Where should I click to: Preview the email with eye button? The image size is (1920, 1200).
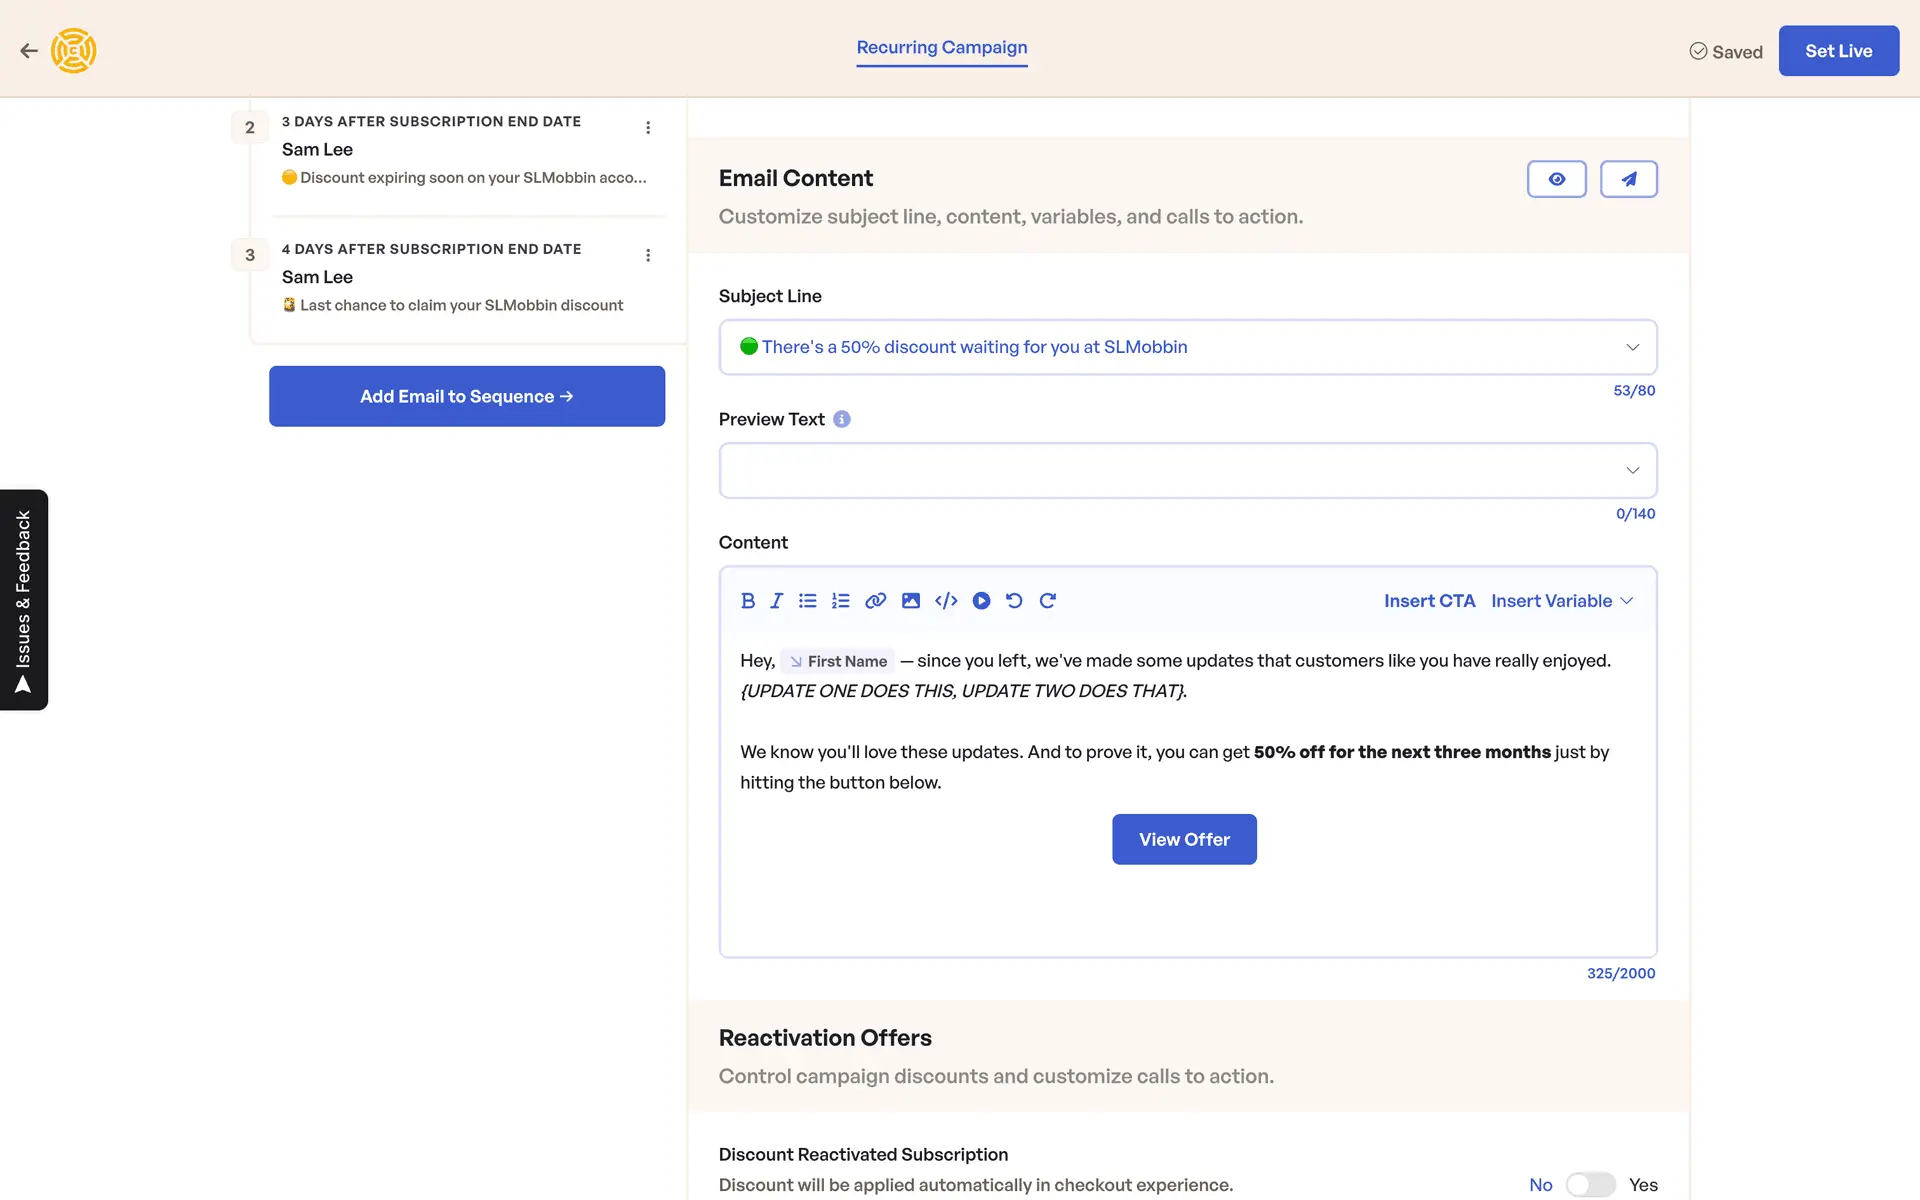pos(1556,179)
